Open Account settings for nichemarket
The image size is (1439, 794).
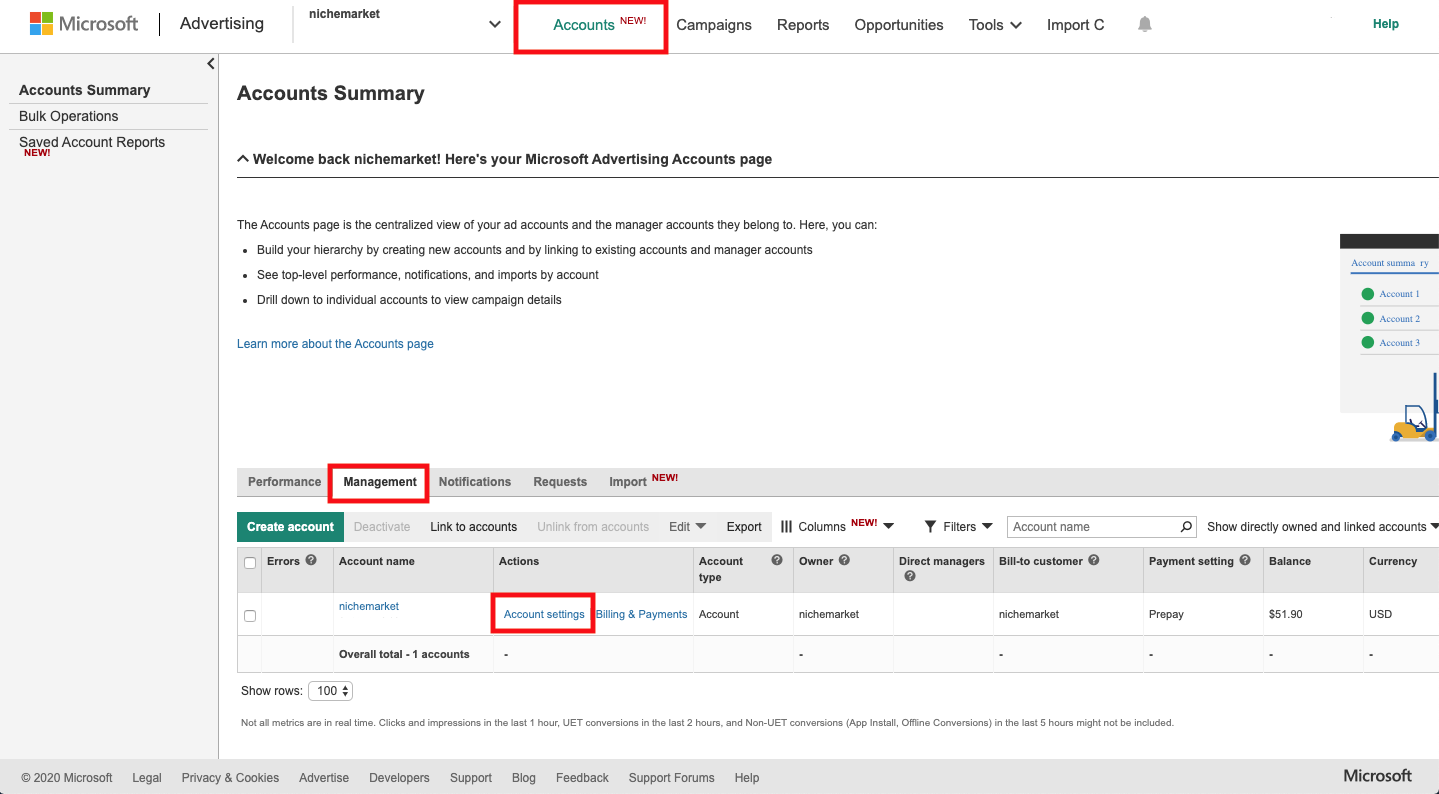click(x=544, y=614)
